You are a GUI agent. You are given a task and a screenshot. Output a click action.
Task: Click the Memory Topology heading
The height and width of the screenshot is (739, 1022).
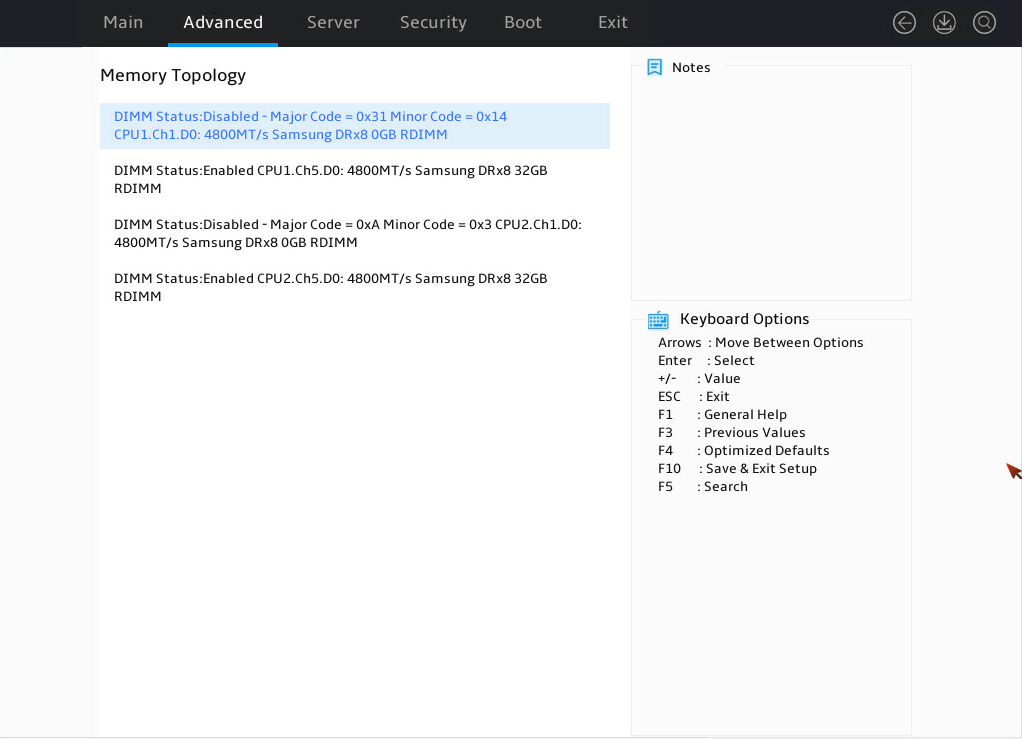click(173, 76)
